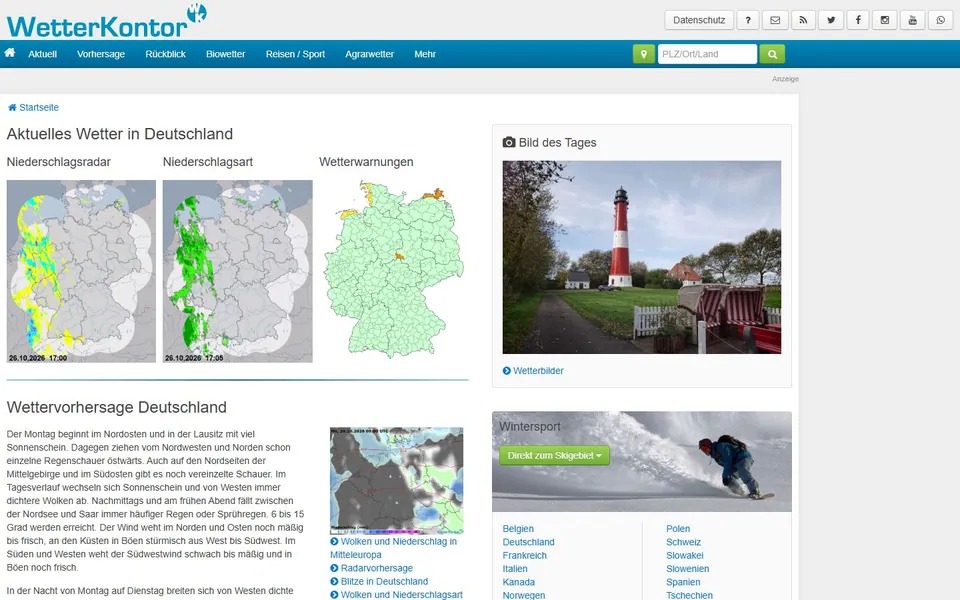960x600 pixels.
Task: Select Slowakei in Wintersport list
Action: coord(684,555)
